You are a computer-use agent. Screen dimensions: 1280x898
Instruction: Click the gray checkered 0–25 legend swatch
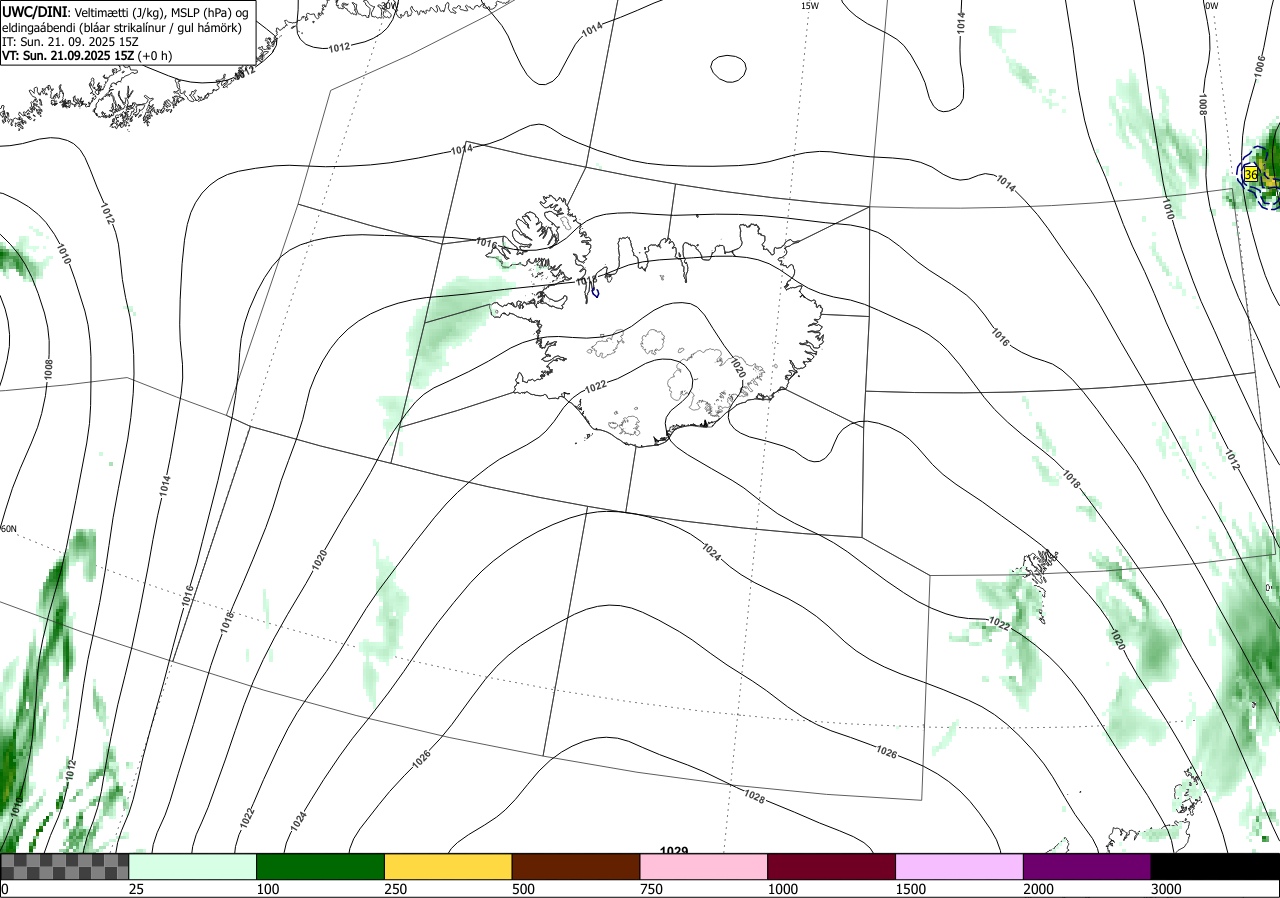coord(65,866)
